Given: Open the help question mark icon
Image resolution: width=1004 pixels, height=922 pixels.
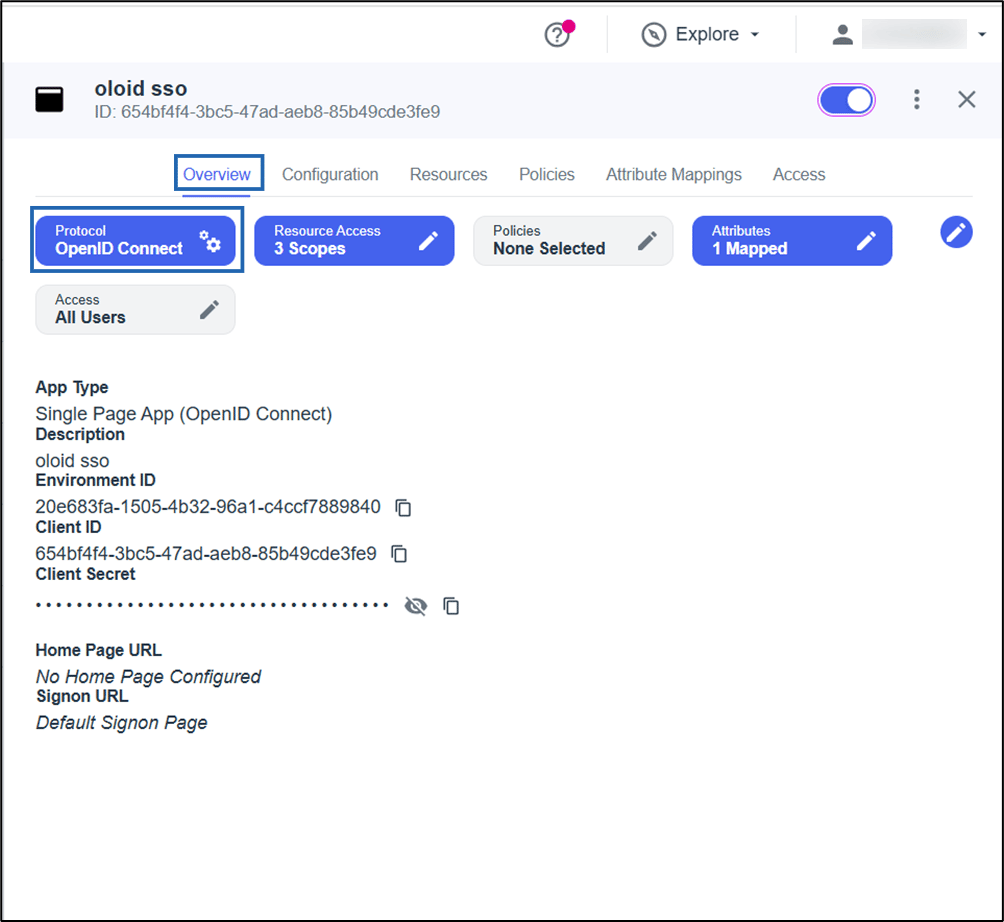Looking at the screenshot, I should [x=557, y=35].
